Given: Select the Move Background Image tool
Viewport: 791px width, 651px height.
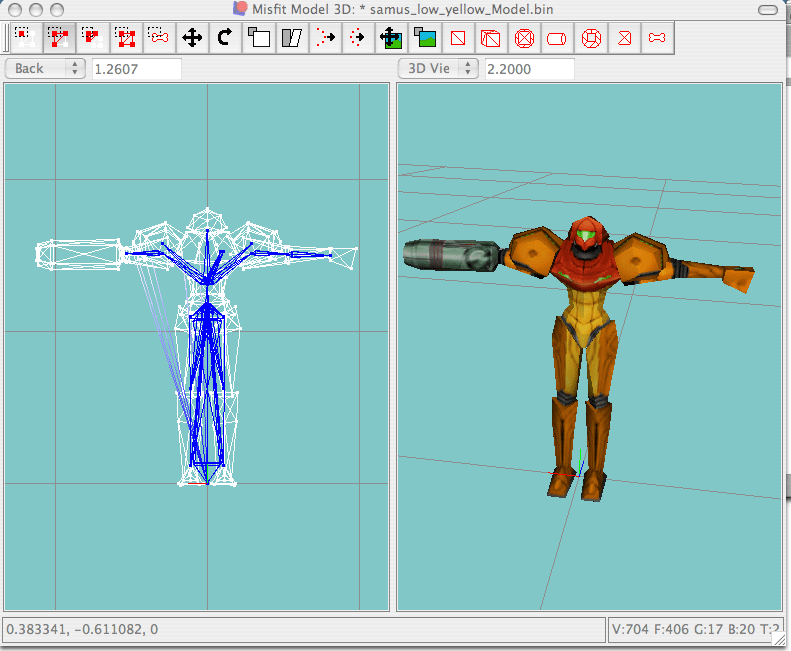Looking at the screenshot, I should pyautogui.click(x=391, y=37).
